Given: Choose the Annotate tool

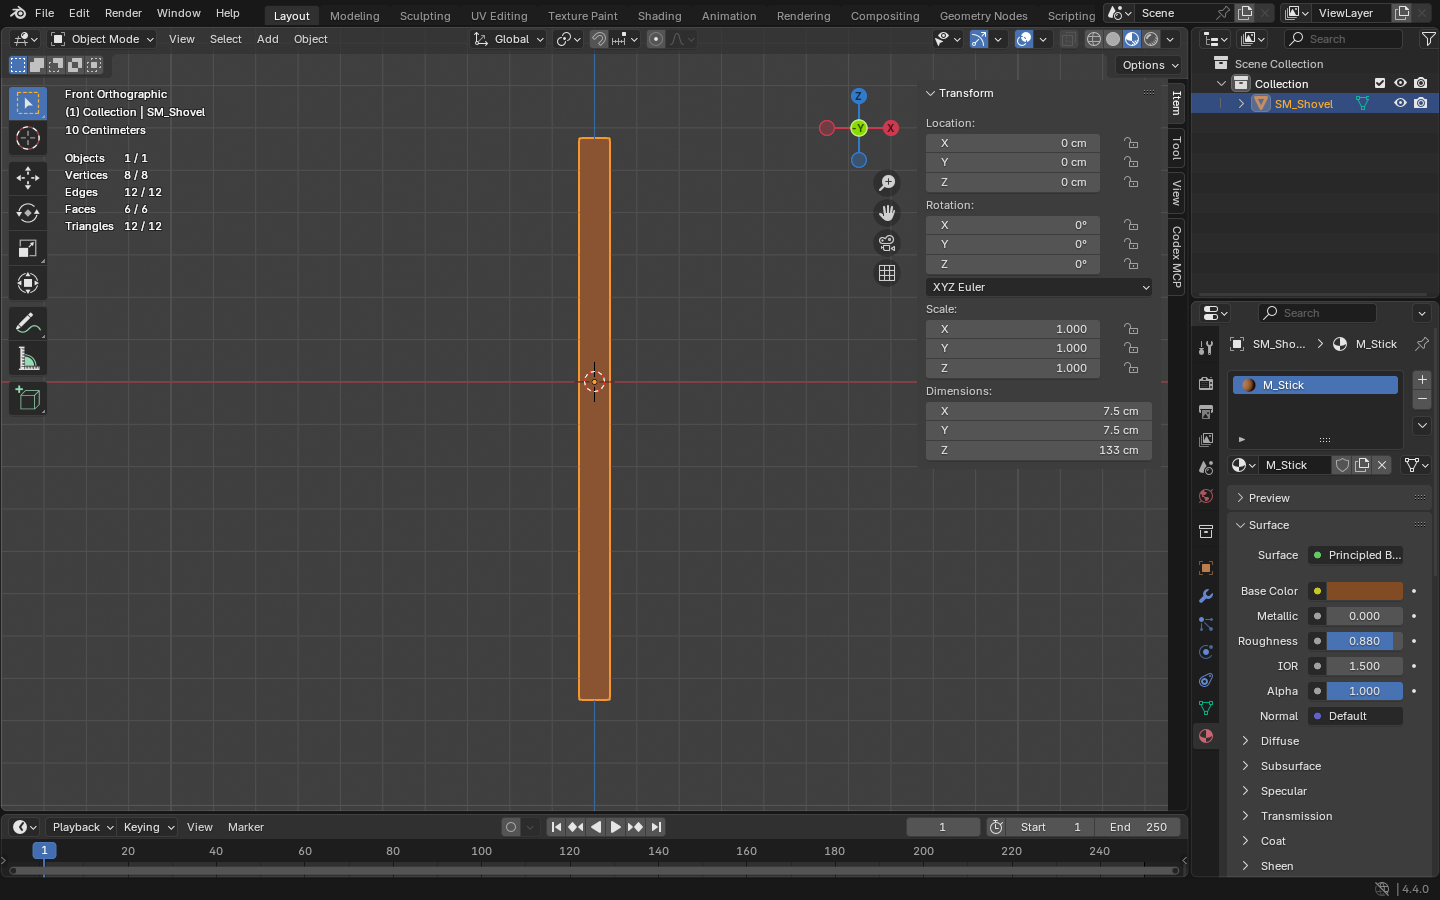Looking at the screenshot, I should [28, 323].
